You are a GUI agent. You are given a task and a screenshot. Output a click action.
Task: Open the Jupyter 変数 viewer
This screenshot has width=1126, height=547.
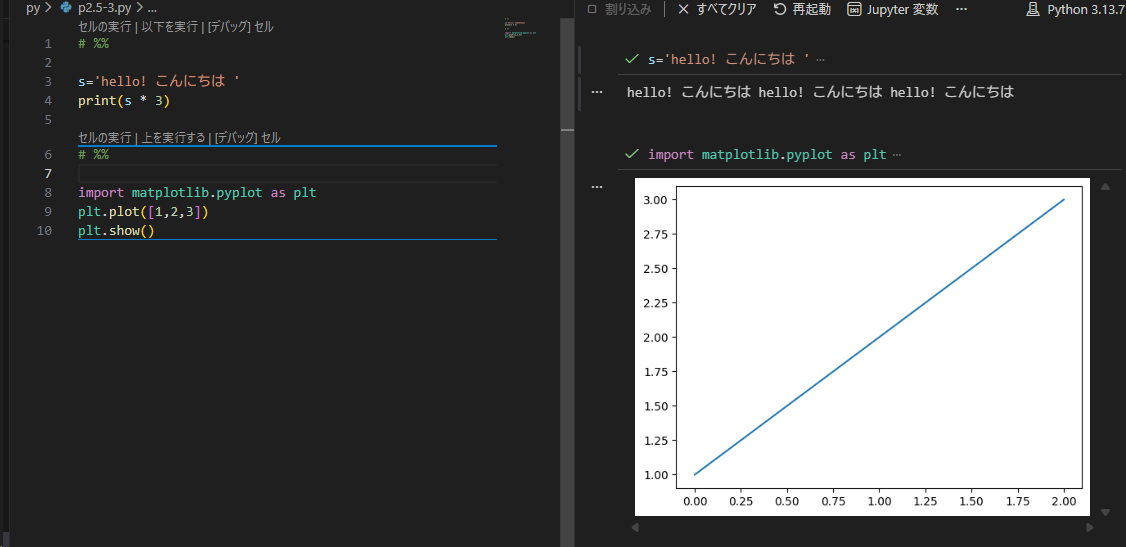click(x=892, y=9)
